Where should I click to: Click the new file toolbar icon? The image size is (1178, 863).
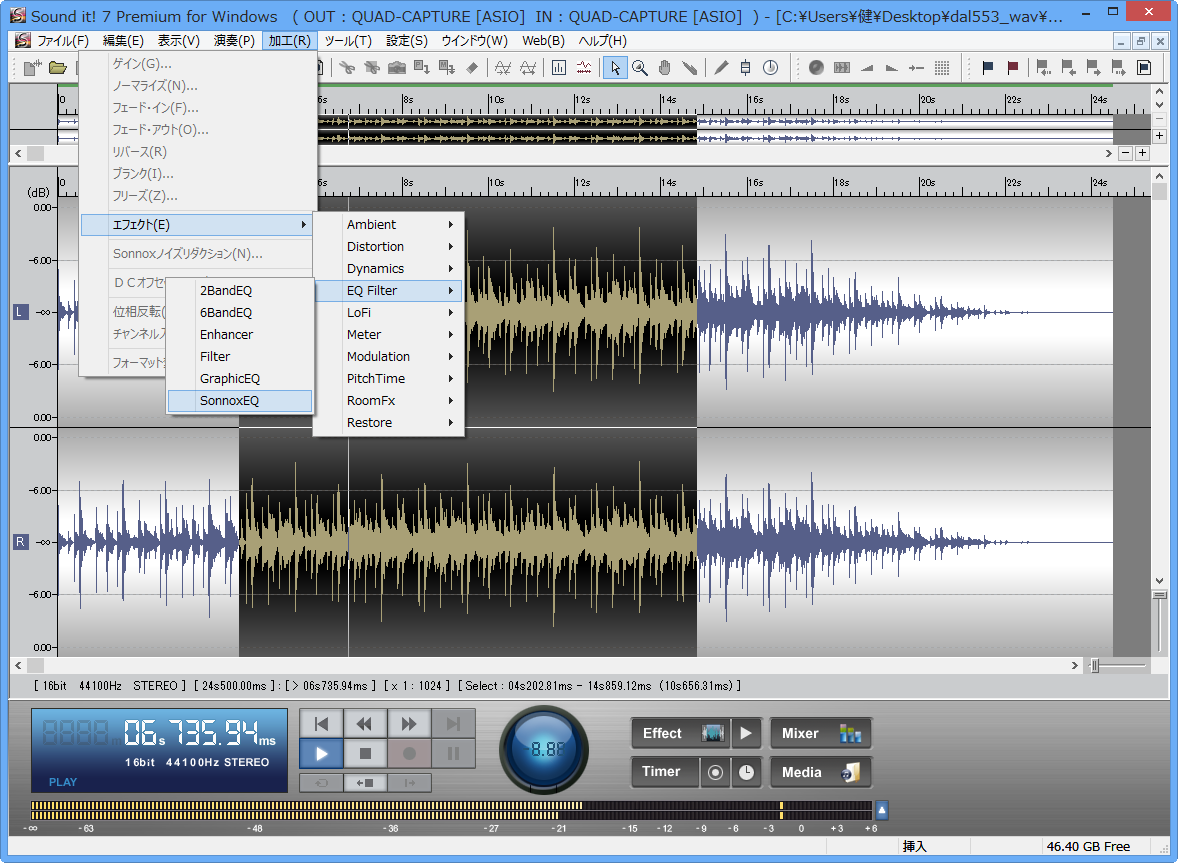(x=32, y=68)
